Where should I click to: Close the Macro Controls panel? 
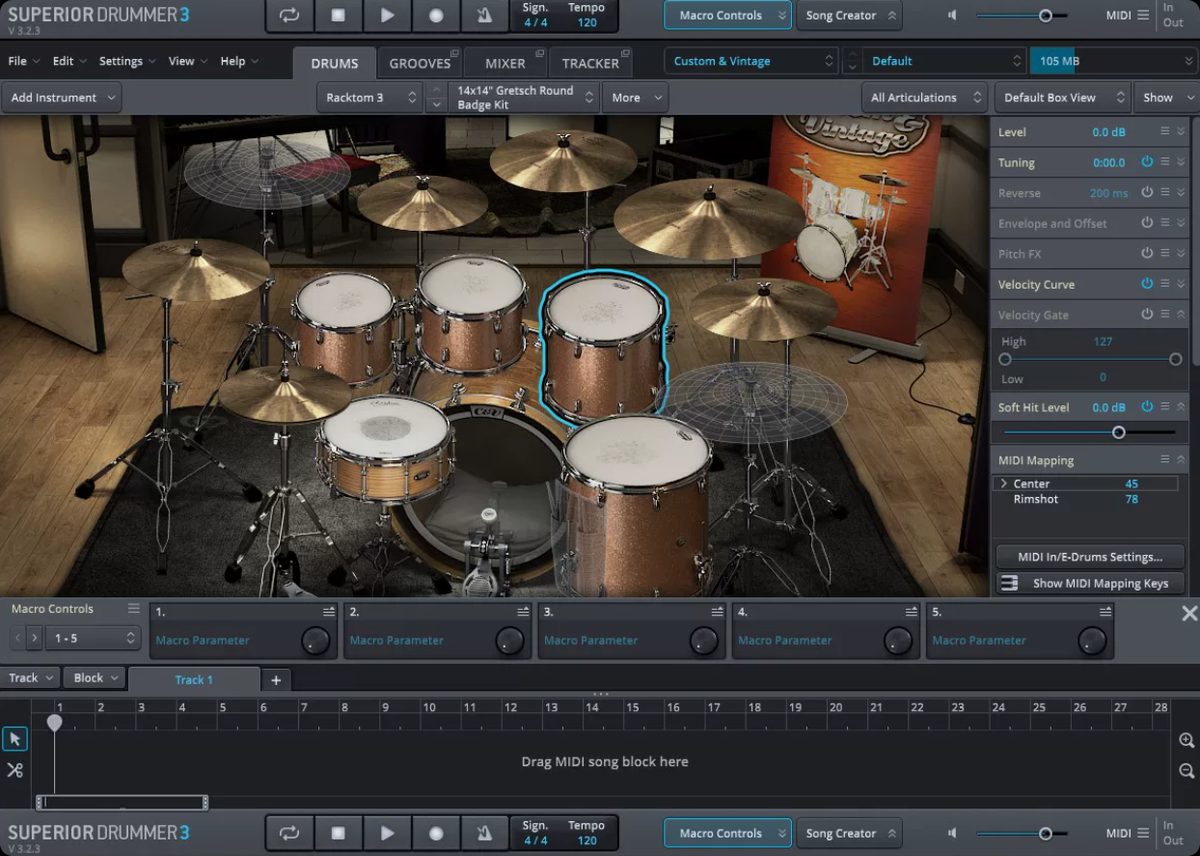(1189, 613)
